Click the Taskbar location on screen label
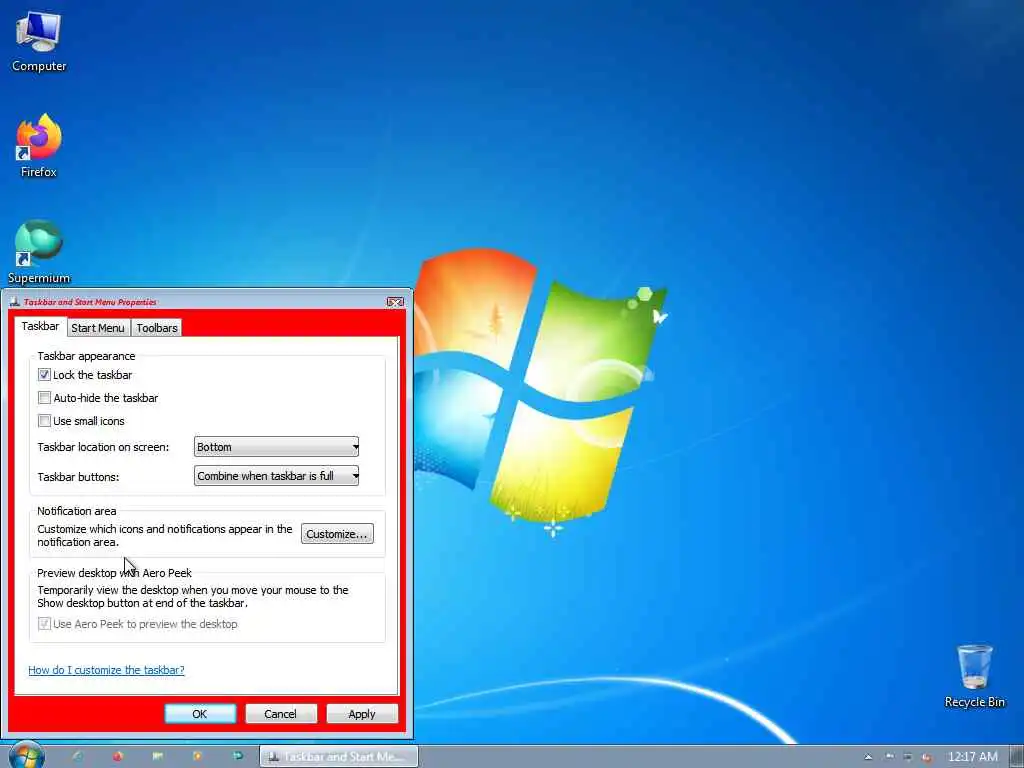The image size is (1024, 768). [103, 447]
